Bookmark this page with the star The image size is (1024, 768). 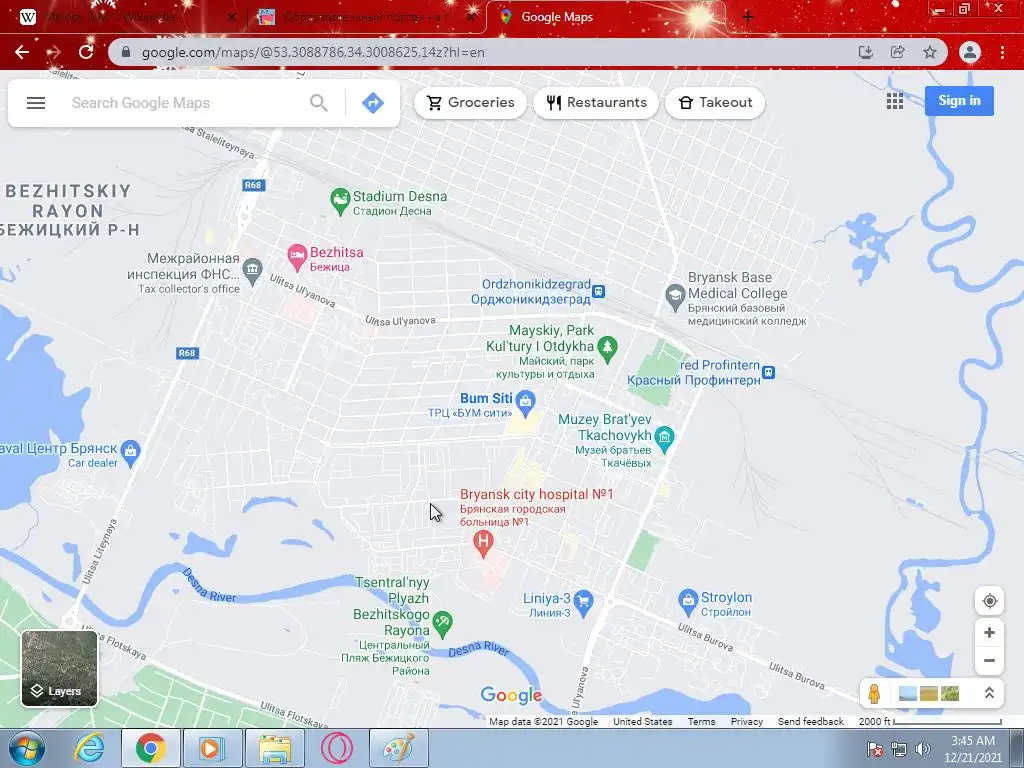pyautogui.click(x=930, y=52)
